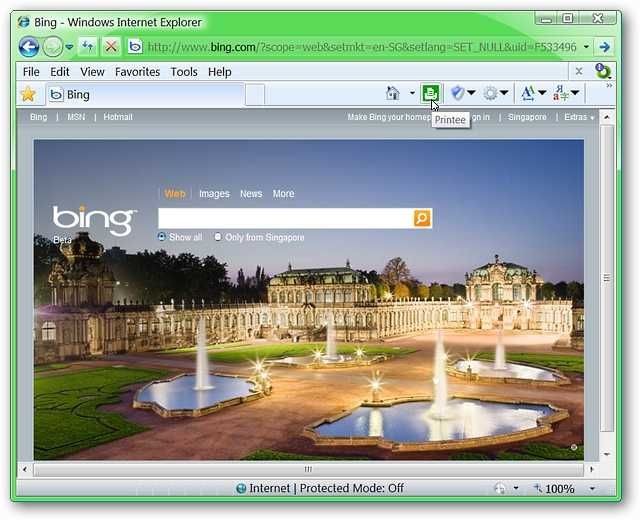Click the horizontal scrollbar right arrow
This screenshot has height=520, width=640.
point(591,469)
